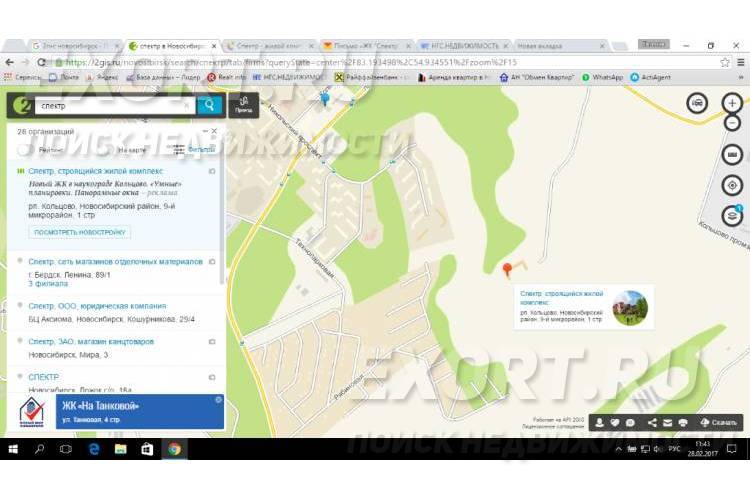
Task: Clear the 'спектр' search query
Action: [x=187, y=106]
